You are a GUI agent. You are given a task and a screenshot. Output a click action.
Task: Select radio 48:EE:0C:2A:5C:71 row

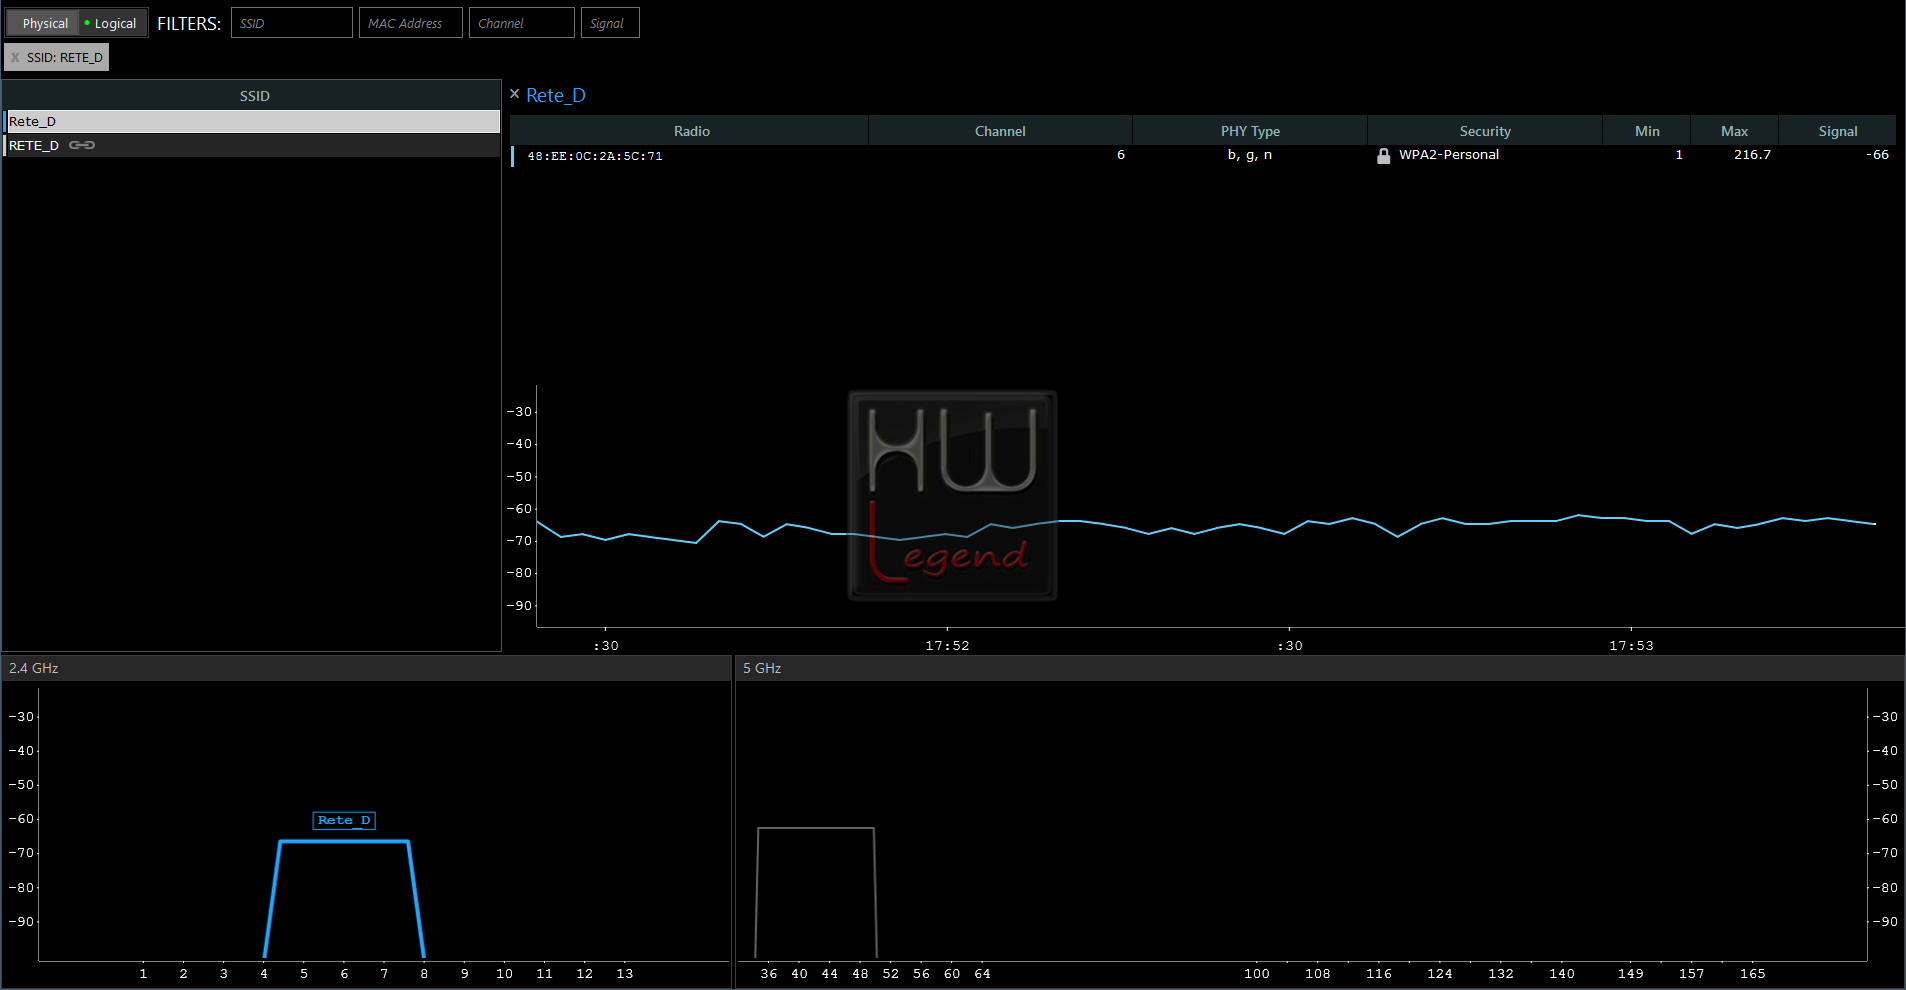(1203, 155)
